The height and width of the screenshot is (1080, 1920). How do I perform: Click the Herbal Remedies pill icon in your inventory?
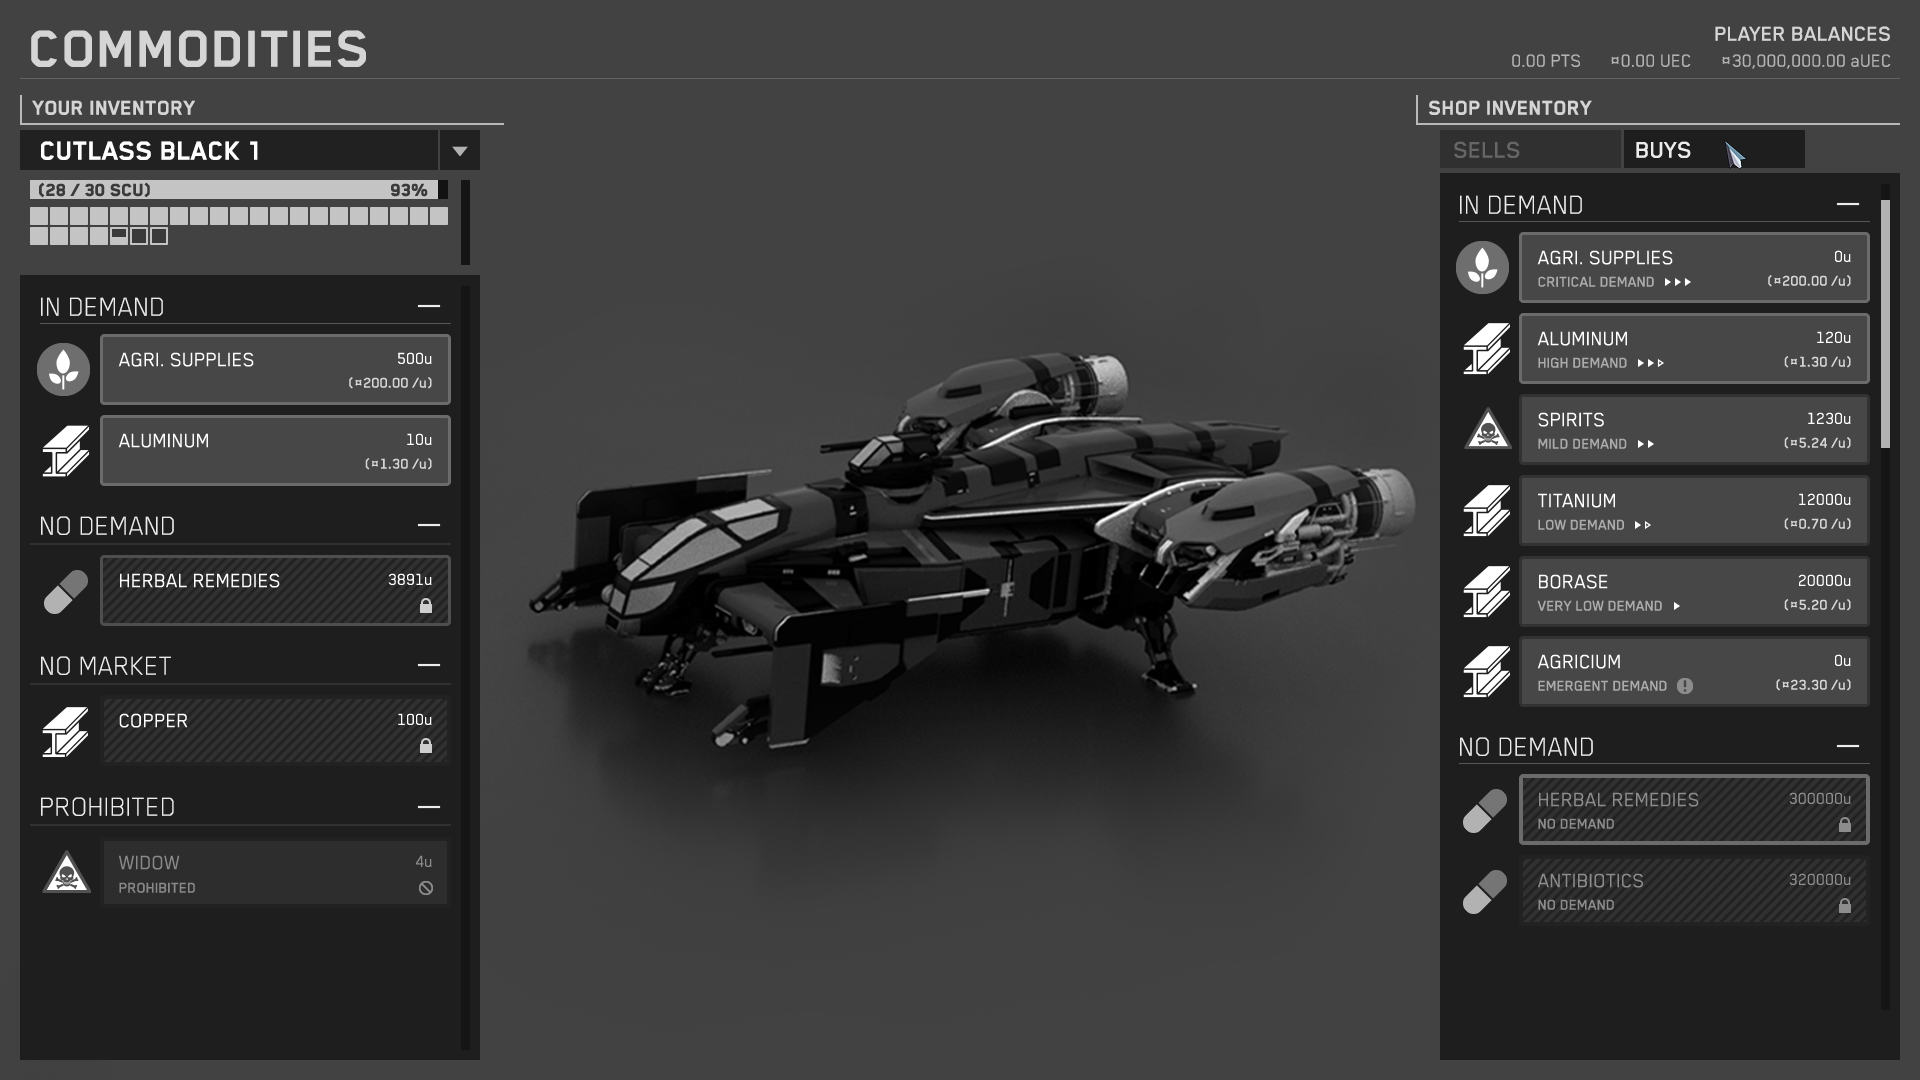point(65,591)
